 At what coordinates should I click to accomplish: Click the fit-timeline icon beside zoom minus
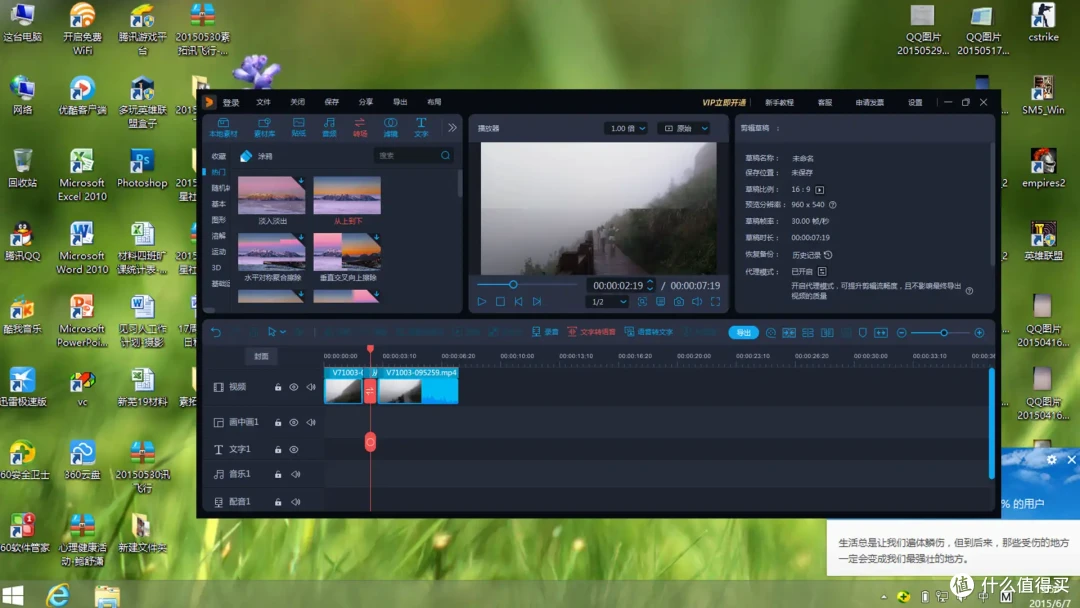pos(881,333)
